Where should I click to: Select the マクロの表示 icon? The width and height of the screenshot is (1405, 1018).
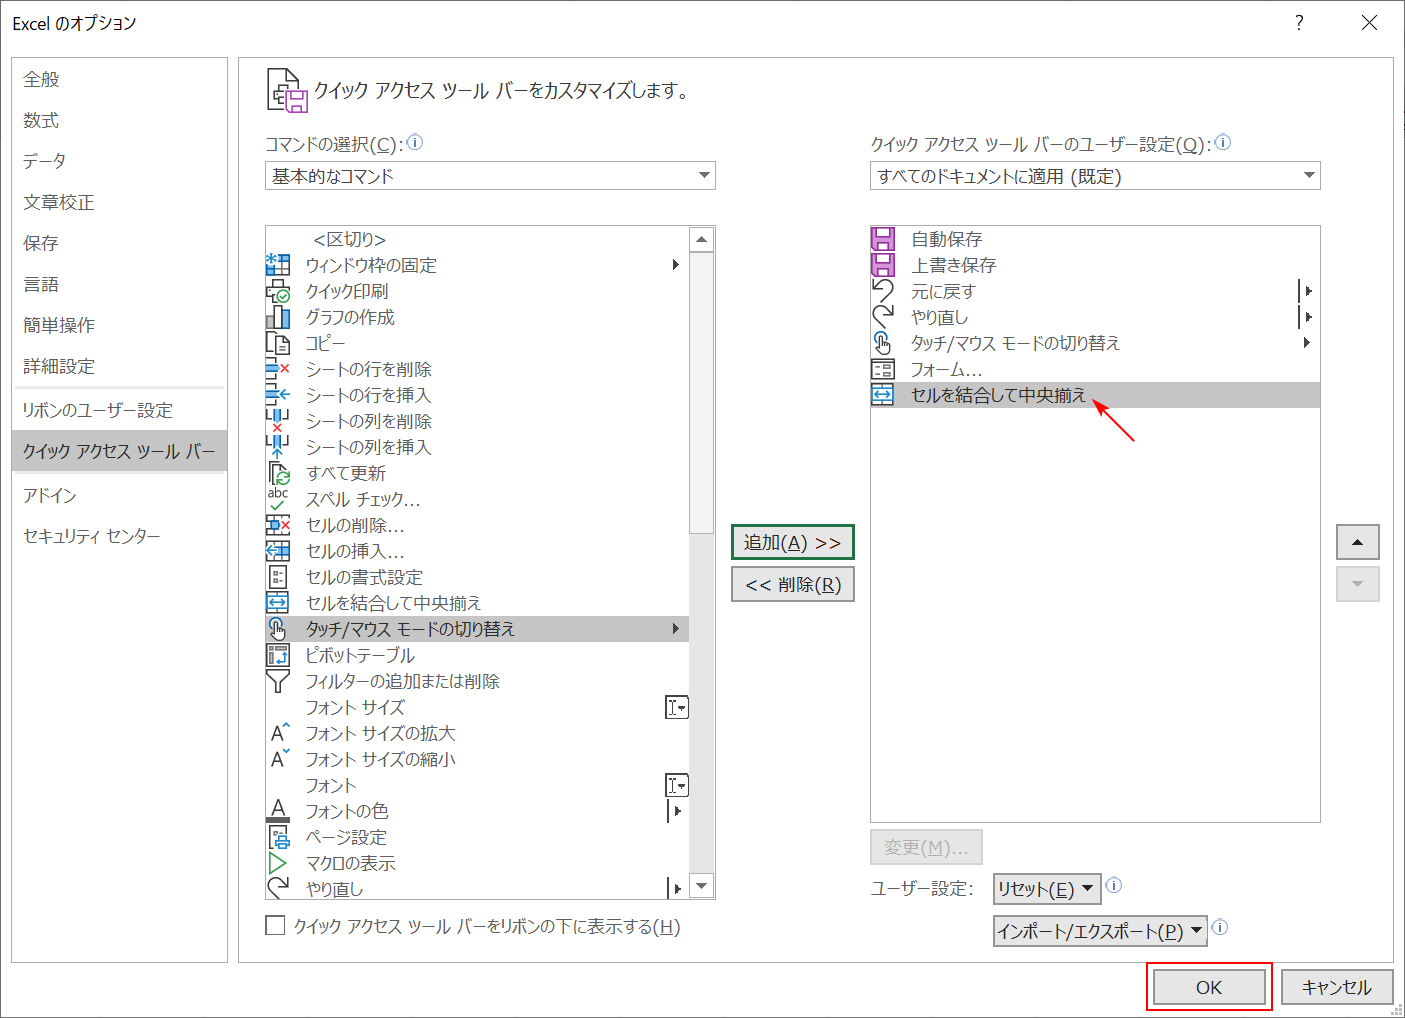click(x=278, y=863)
